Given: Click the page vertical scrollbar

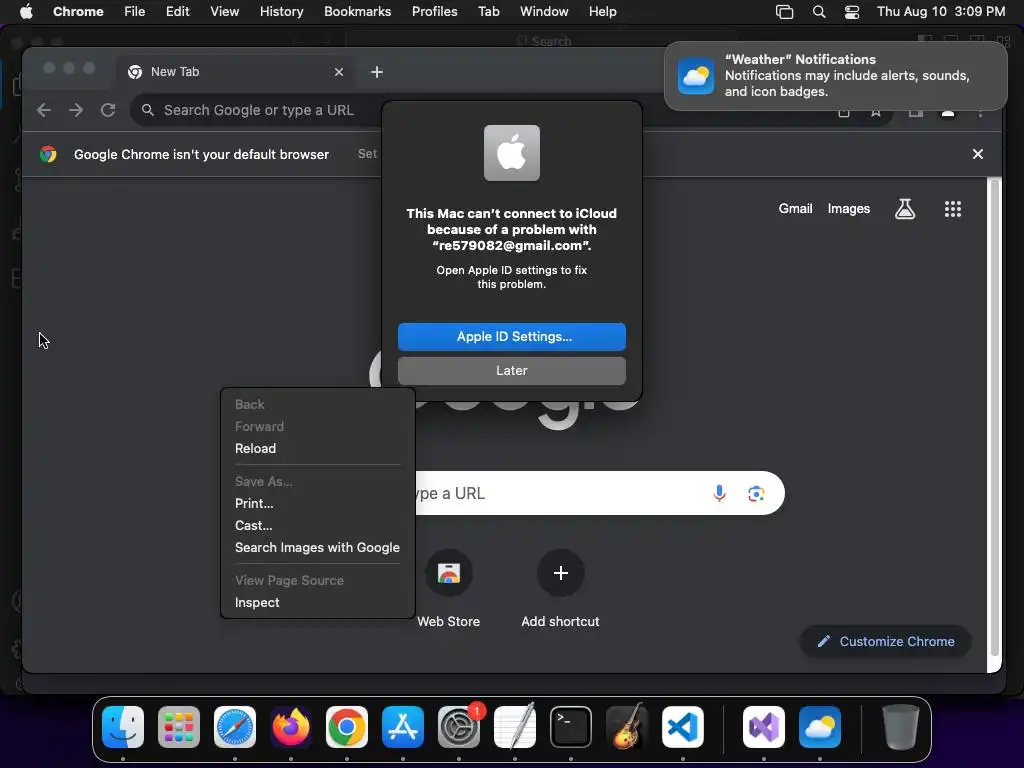Looking at the screenshot, I should 994,418.
